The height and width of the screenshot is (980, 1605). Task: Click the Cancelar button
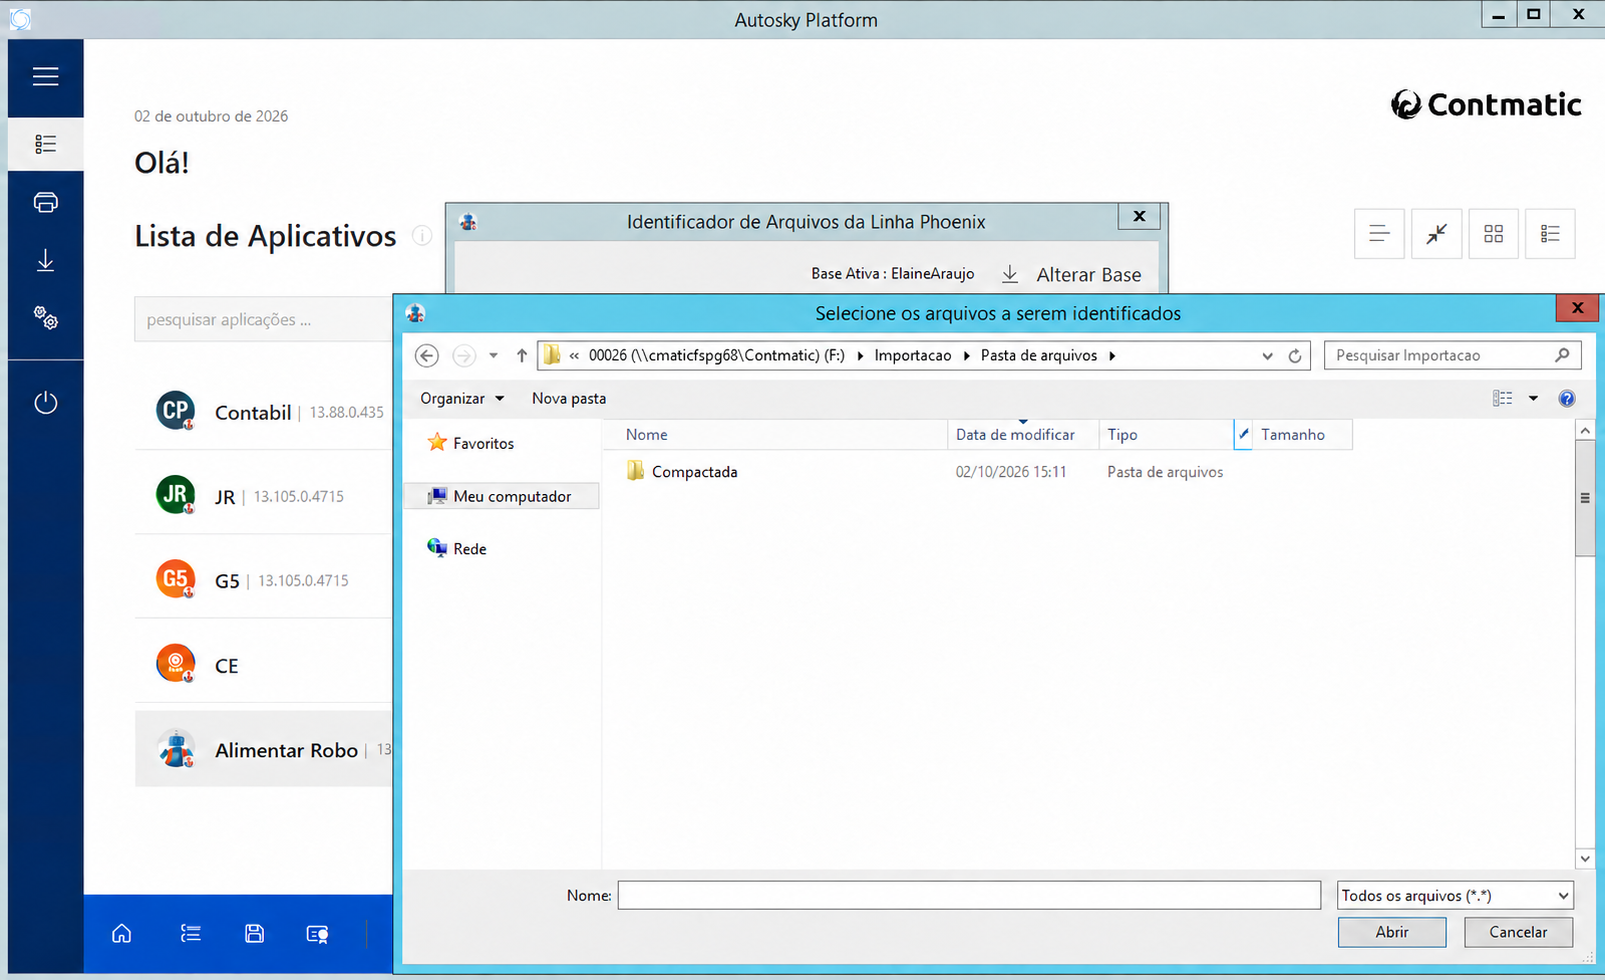pos(1518,932)
